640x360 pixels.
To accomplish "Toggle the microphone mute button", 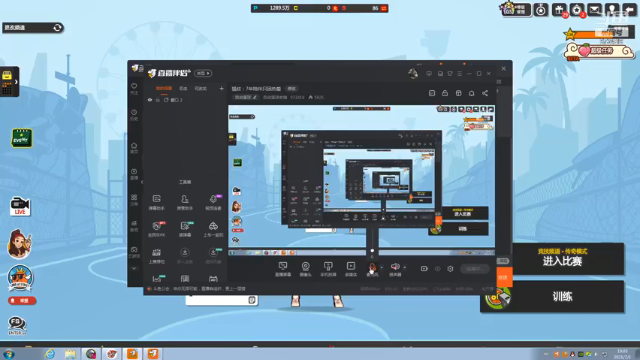I will pos(372,267).
